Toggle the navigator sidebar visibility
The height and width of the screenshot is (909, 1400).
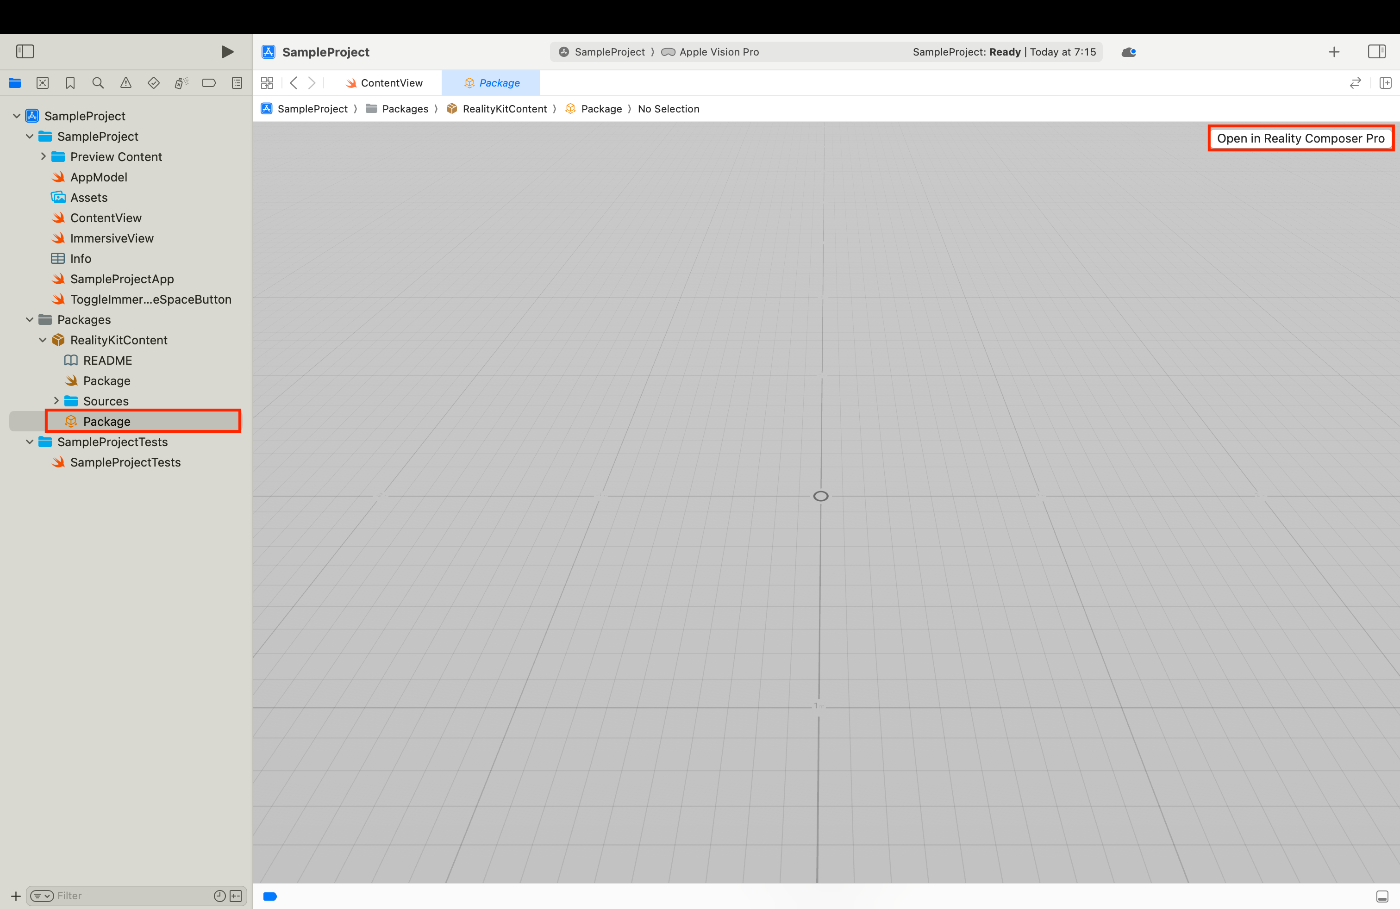coord(25,51)
